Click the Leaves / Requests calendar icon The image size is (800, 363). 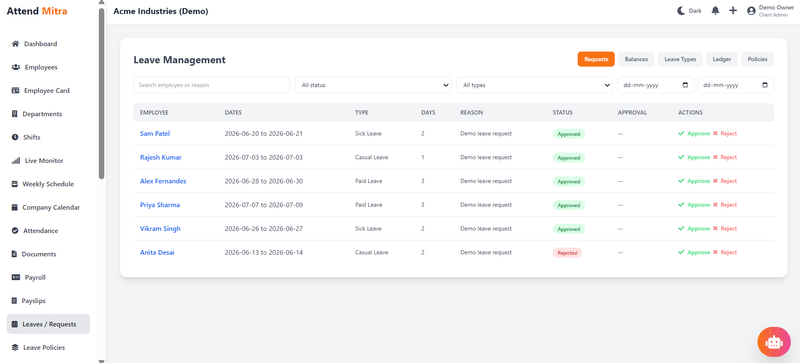click(14, 324)
